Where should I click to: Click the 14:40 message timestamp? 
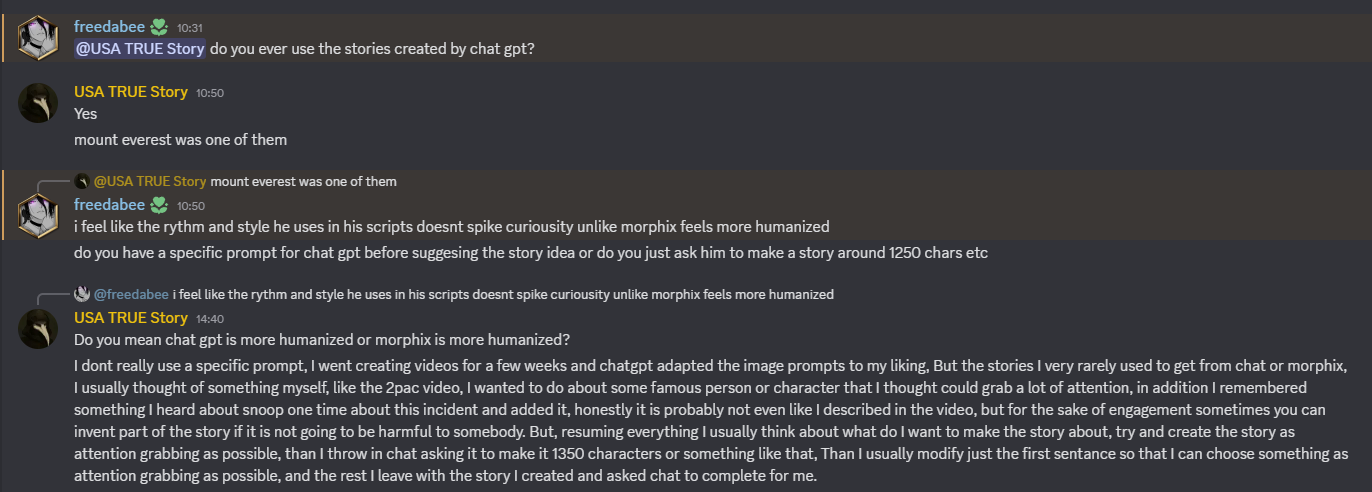coord(213,319)
